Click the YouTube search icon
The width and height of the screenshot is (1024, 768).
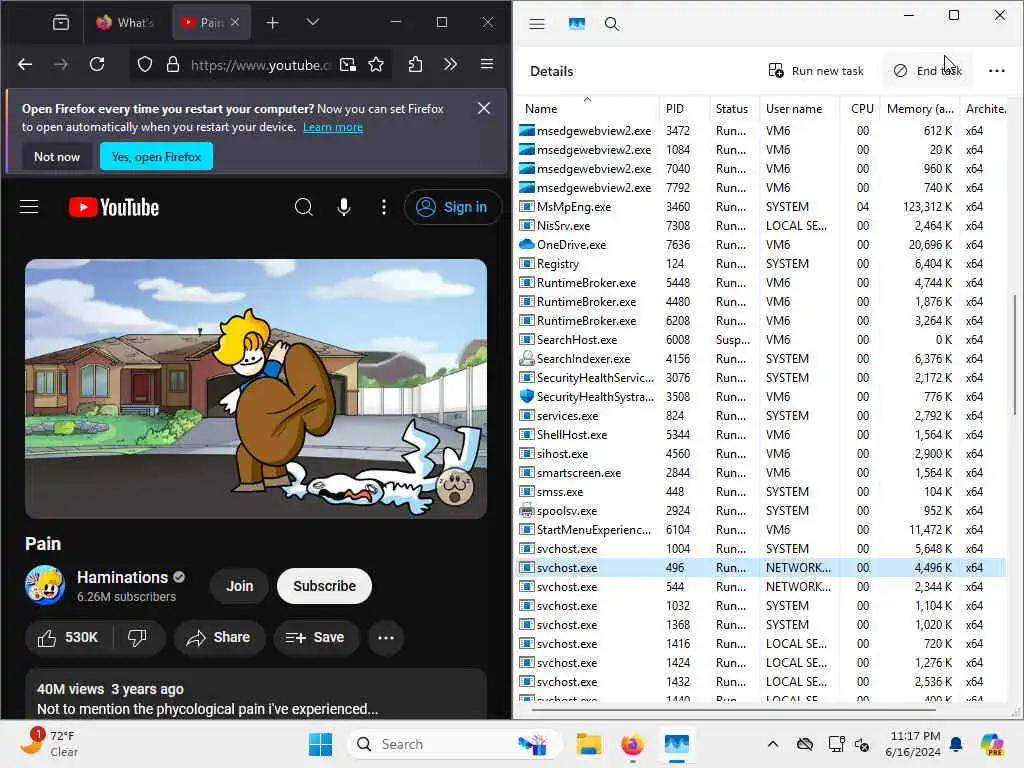click(x=304, y=207)
